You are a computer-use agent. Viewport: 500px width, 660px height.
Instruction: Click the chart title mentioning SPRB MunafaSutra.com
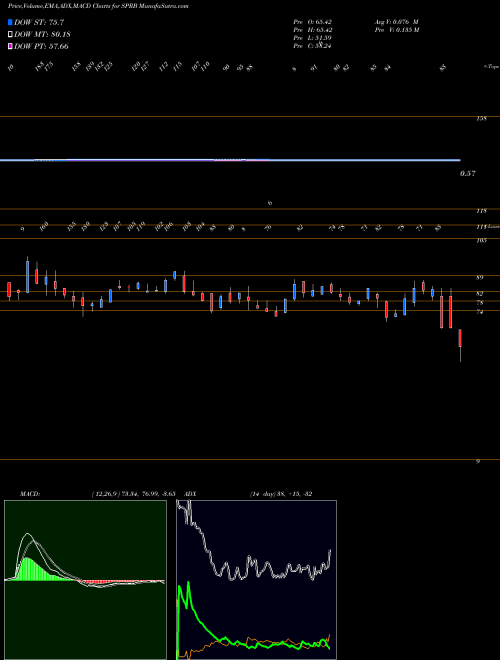[x=98, y=6]
